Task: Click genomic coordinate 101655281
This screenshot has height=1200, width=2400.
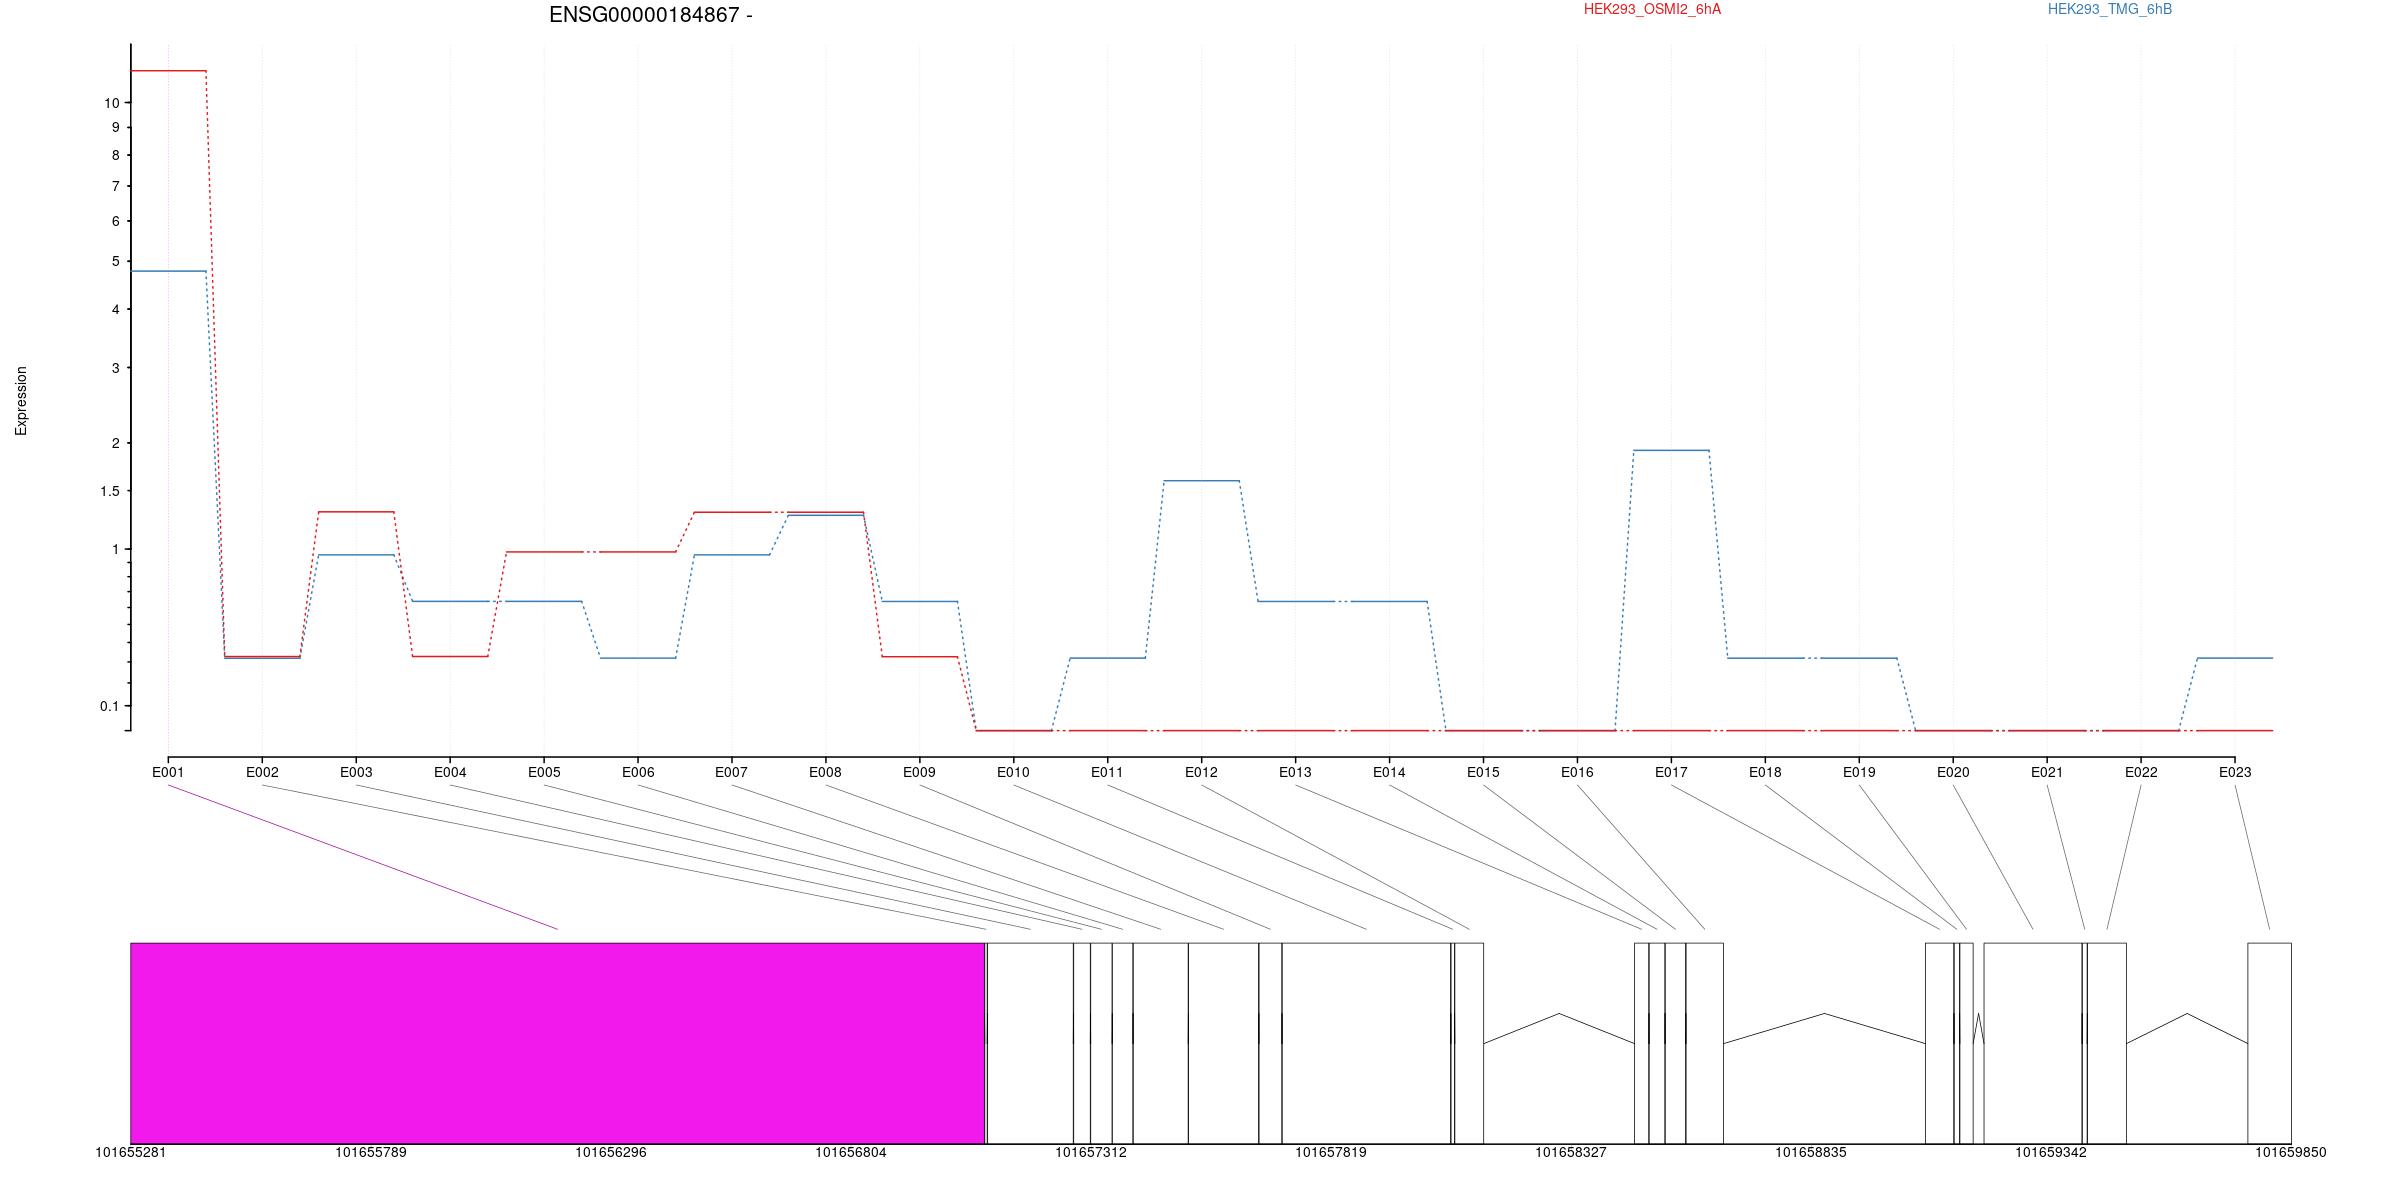Action: (x=131, y=1152)
